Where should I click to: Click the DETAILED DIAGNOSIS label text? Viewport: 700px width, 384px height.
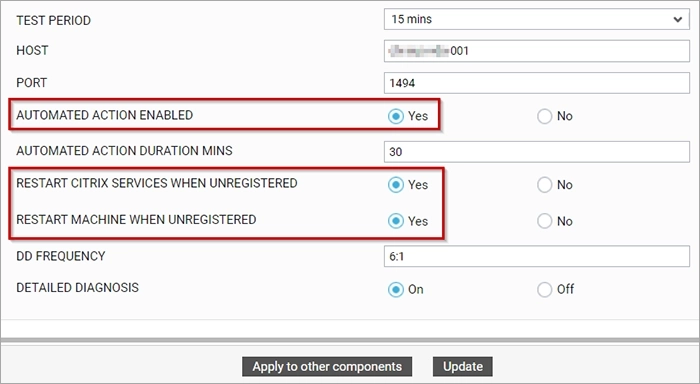tap(78, 288)
